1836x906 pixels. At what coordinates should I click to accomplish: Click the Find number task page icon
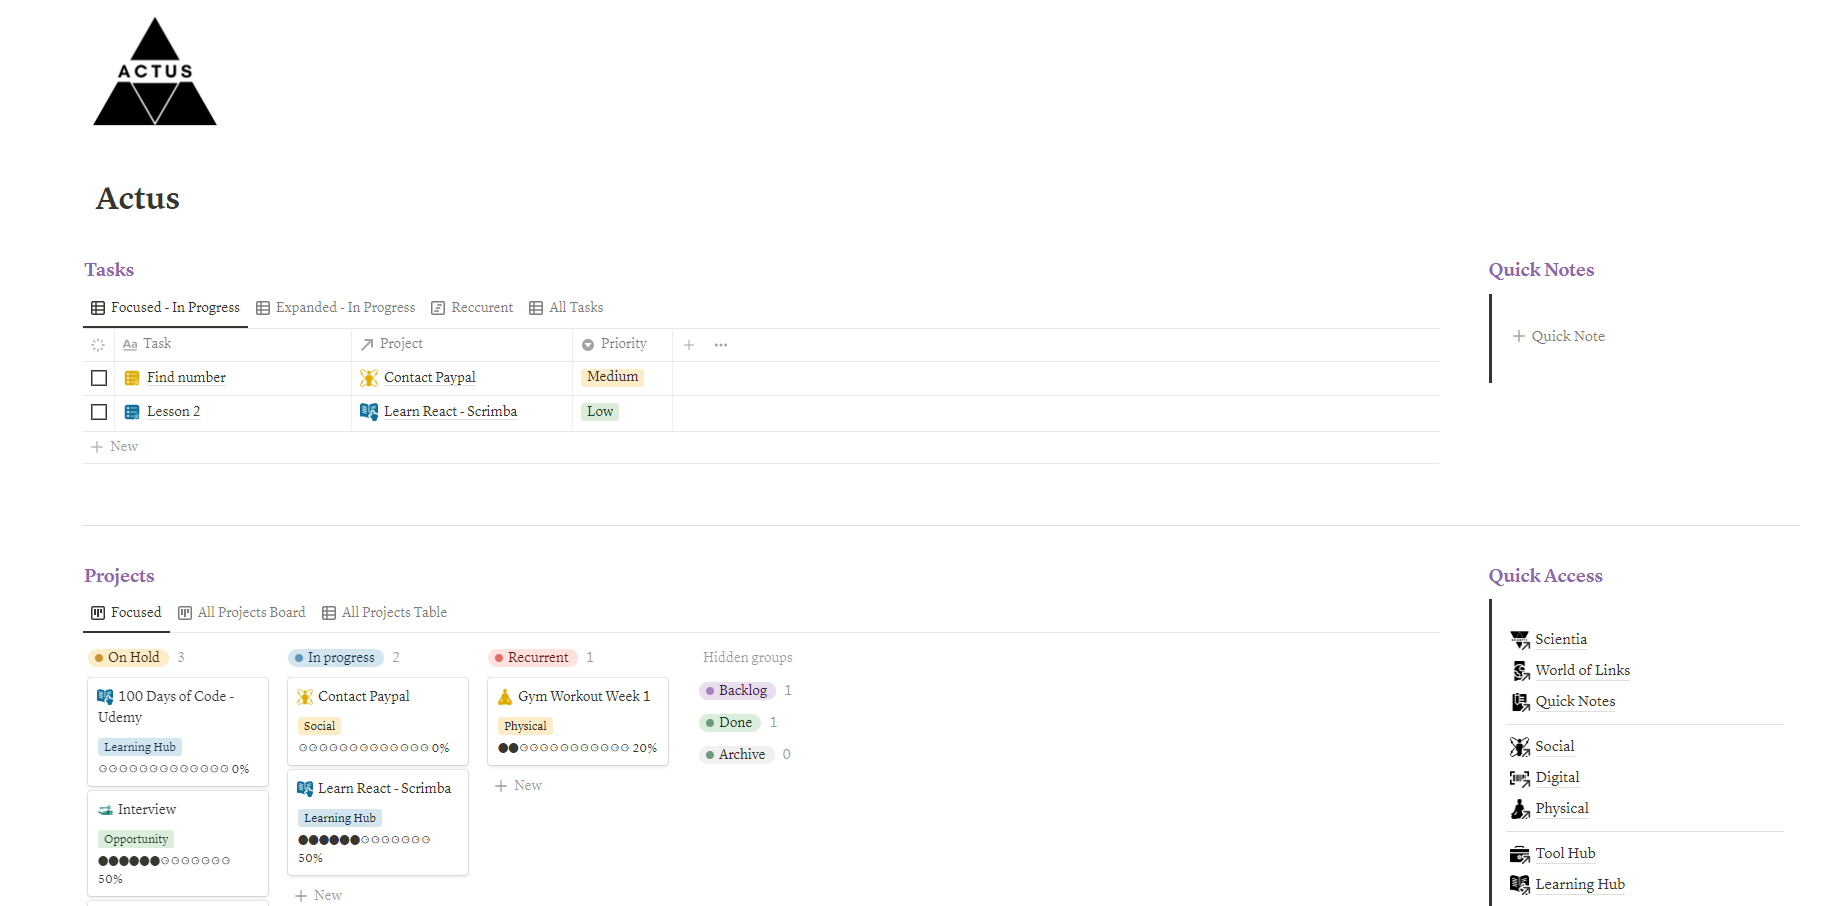click(132, 378)
